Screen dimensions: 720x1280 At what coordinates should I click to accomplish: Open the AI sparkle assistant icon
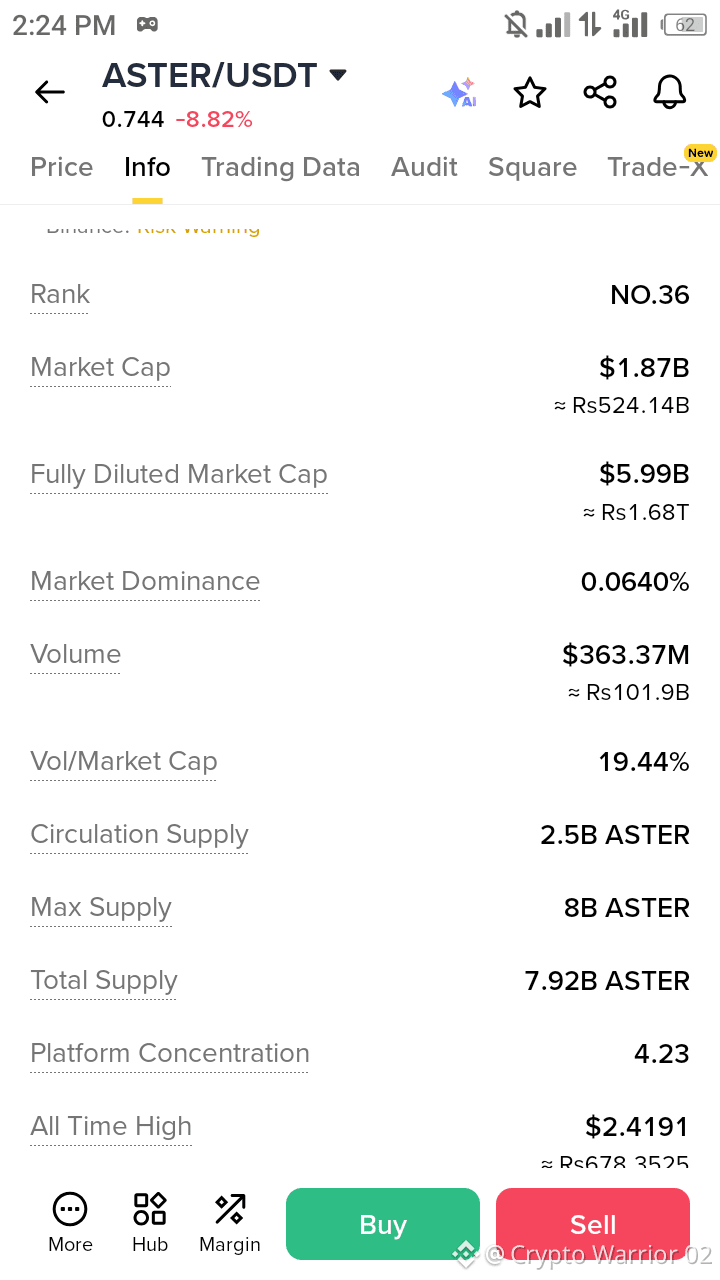click(460, 93)
